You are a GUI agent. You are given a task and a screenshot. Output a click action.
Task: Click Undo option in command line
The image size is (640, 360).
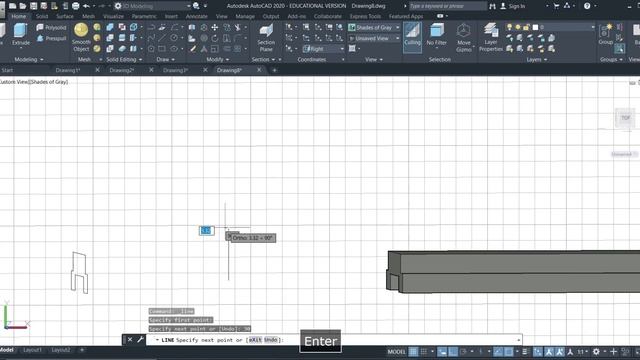pyautogui.click(x=270, y=340)
